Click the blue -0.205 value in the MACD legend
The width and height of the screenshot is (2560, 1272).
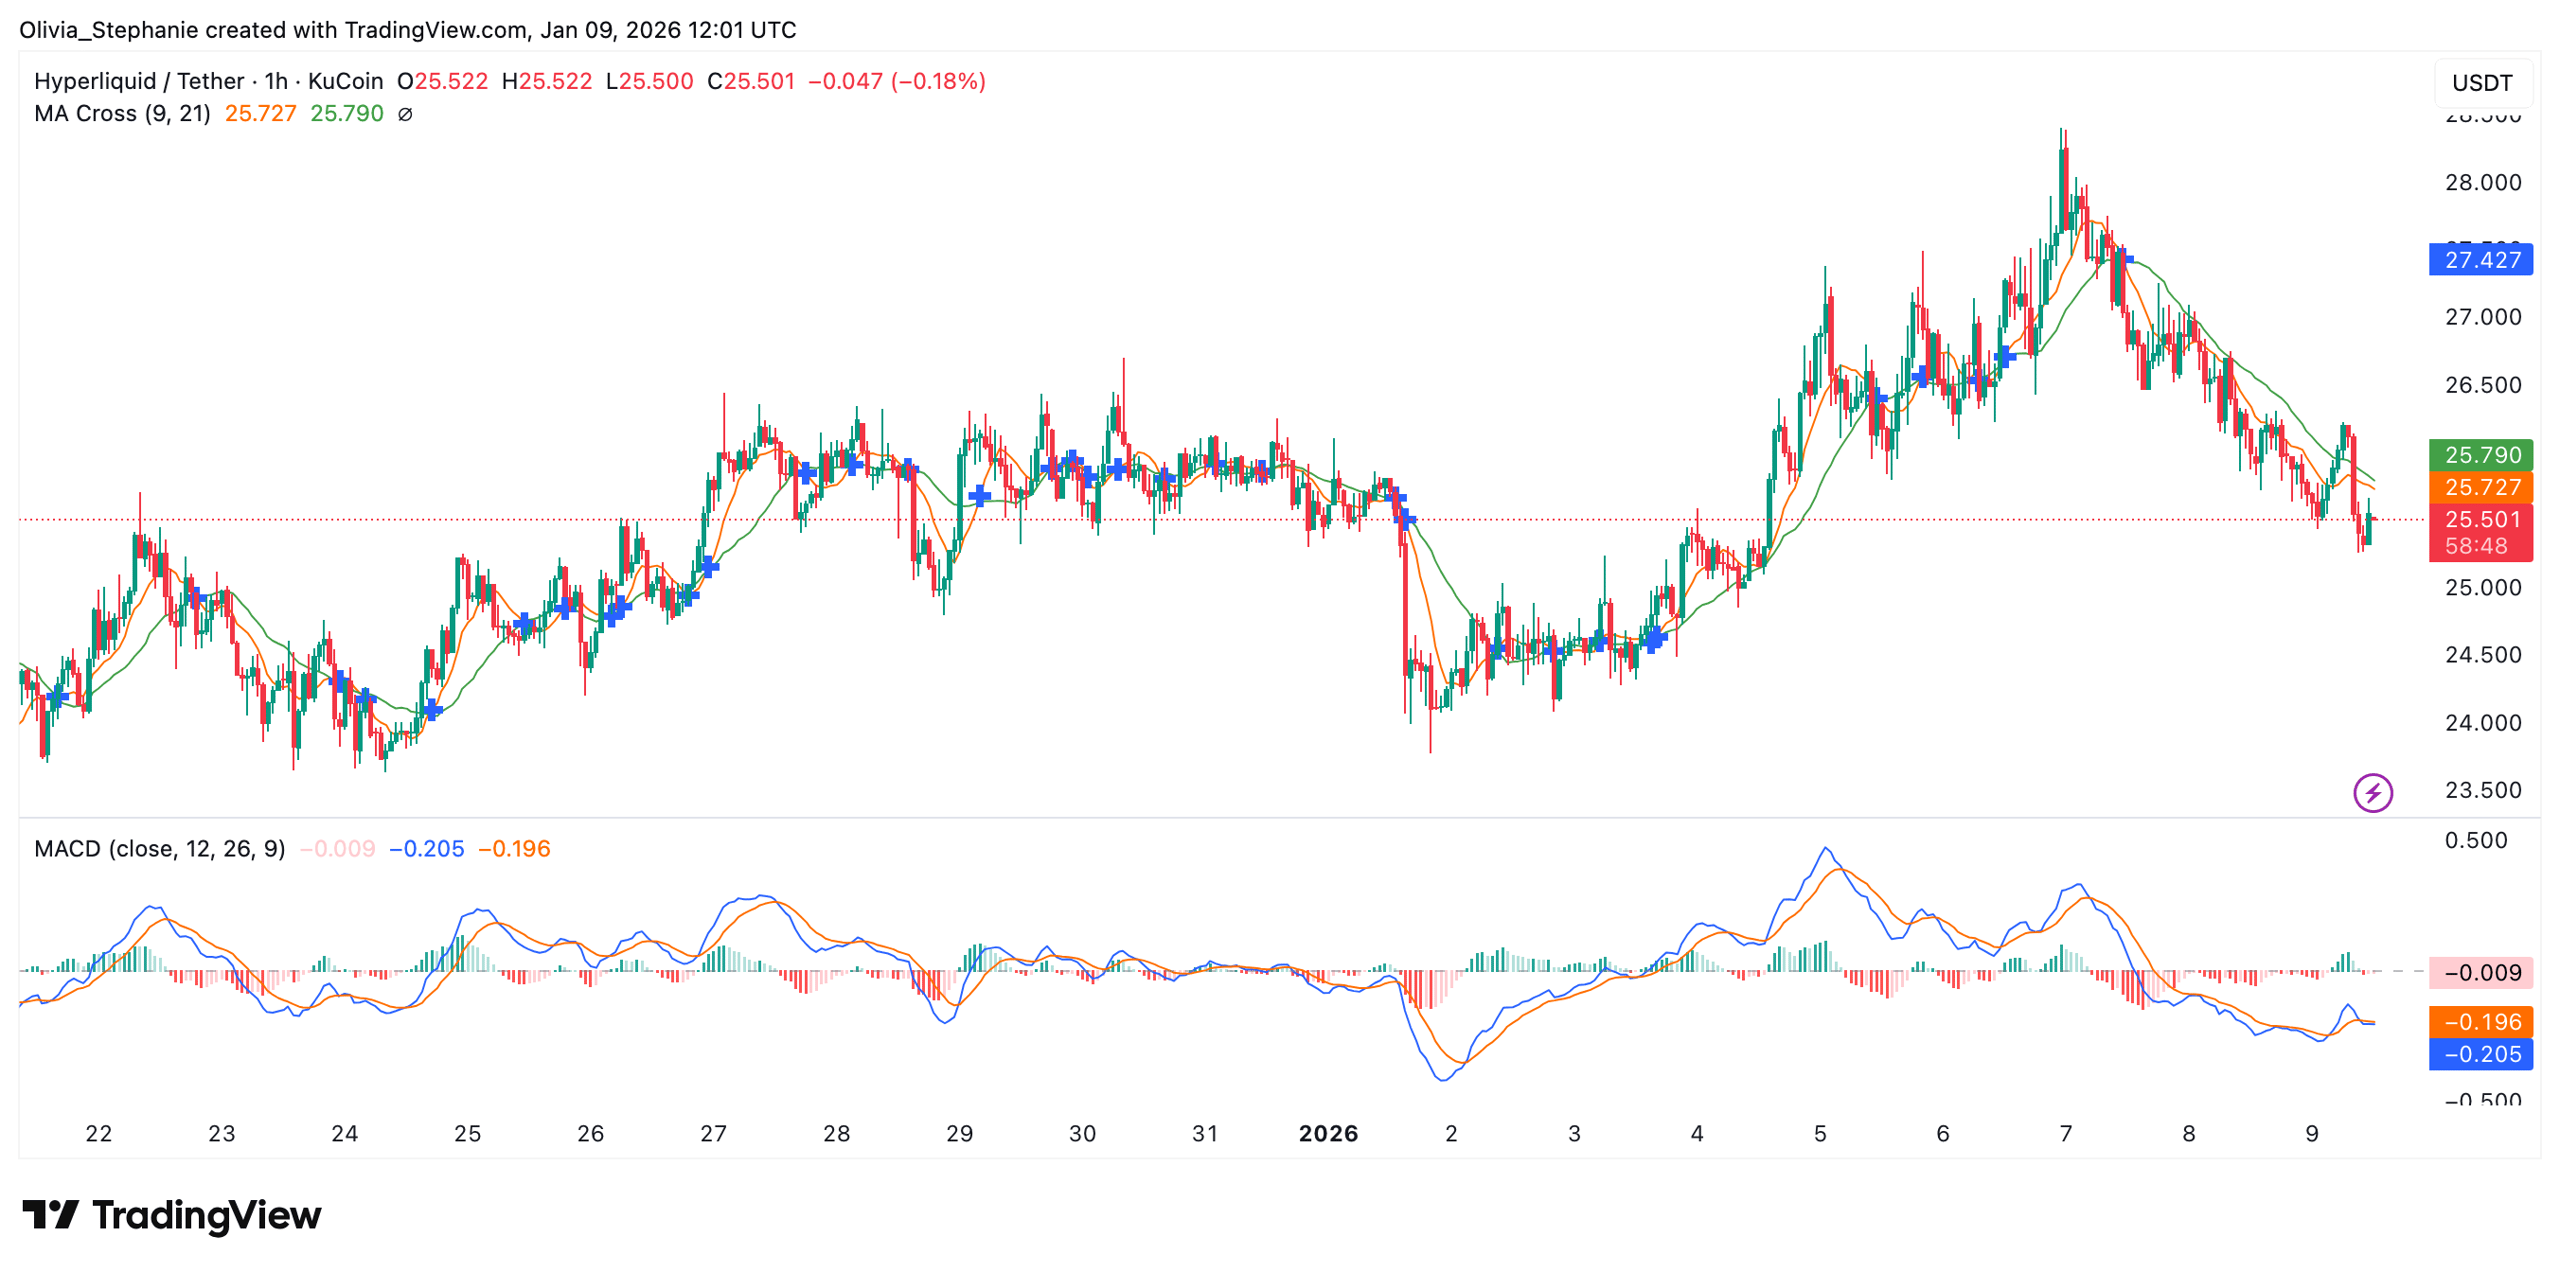[426, 848]
